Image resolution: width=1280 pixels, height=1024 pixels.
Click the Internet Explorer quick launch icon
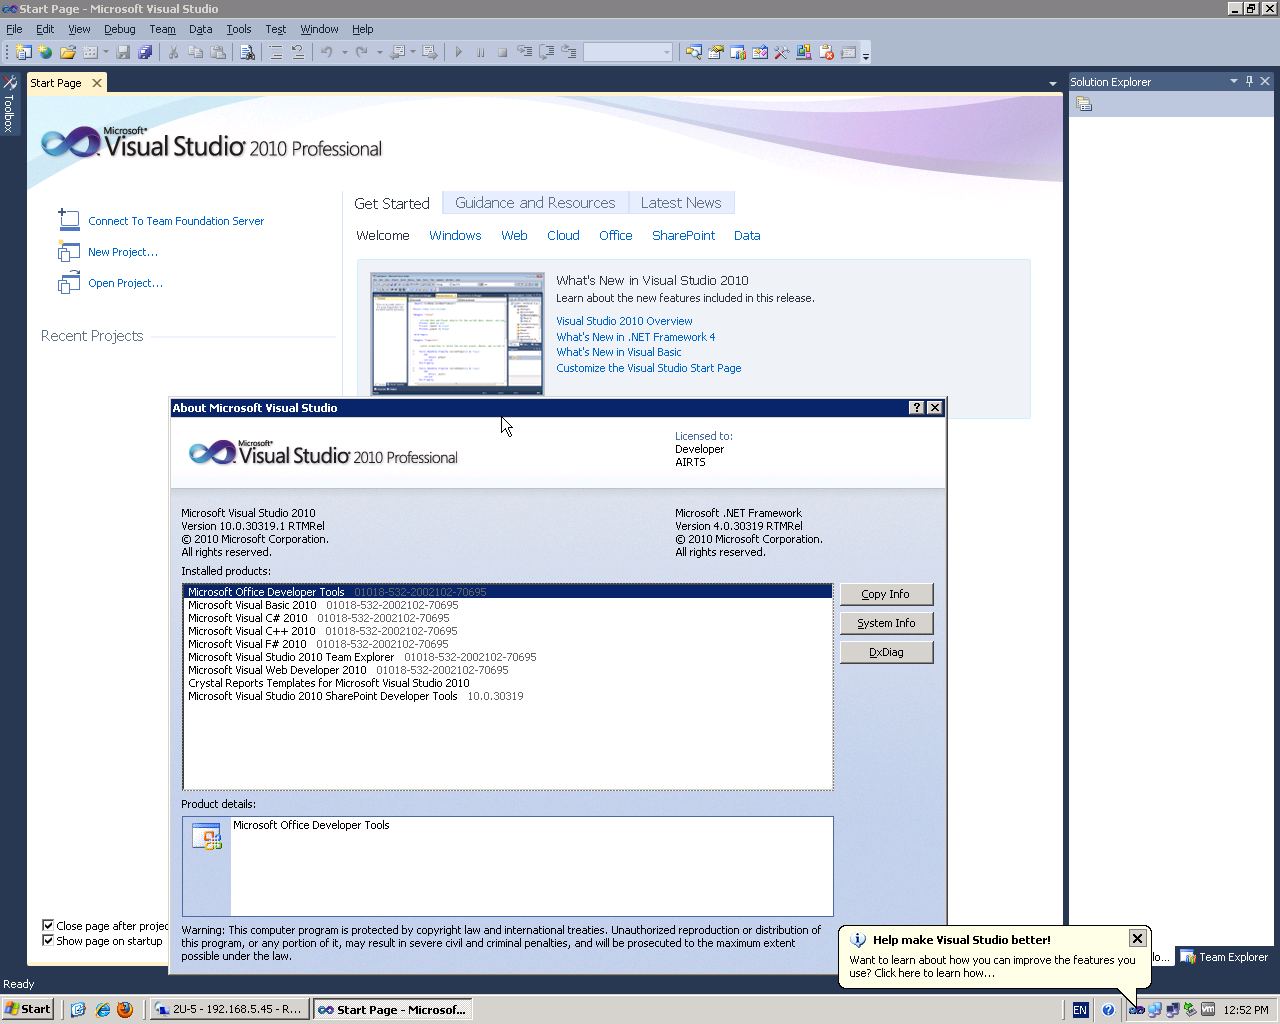[102, 1010]
